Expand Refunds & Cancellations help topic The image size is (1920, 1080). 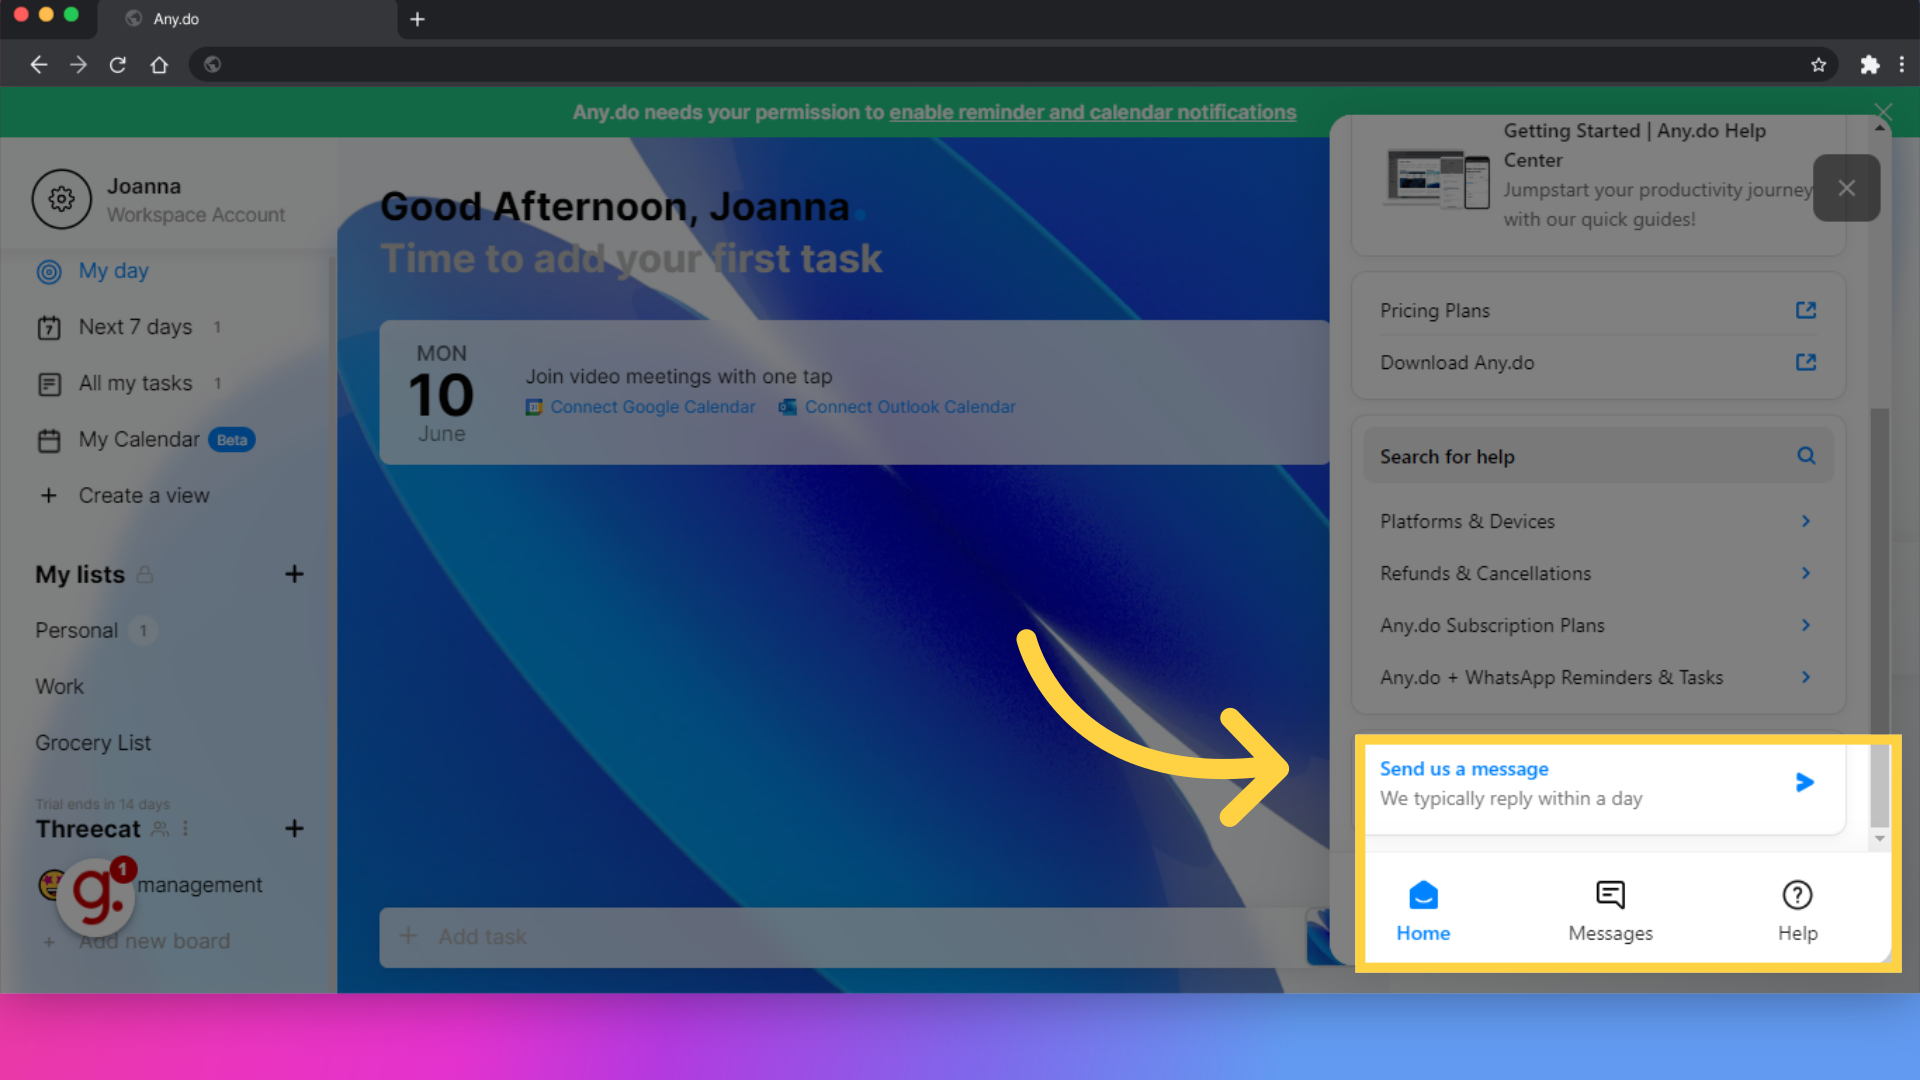pyautogui.click(x=1598, y=573)
